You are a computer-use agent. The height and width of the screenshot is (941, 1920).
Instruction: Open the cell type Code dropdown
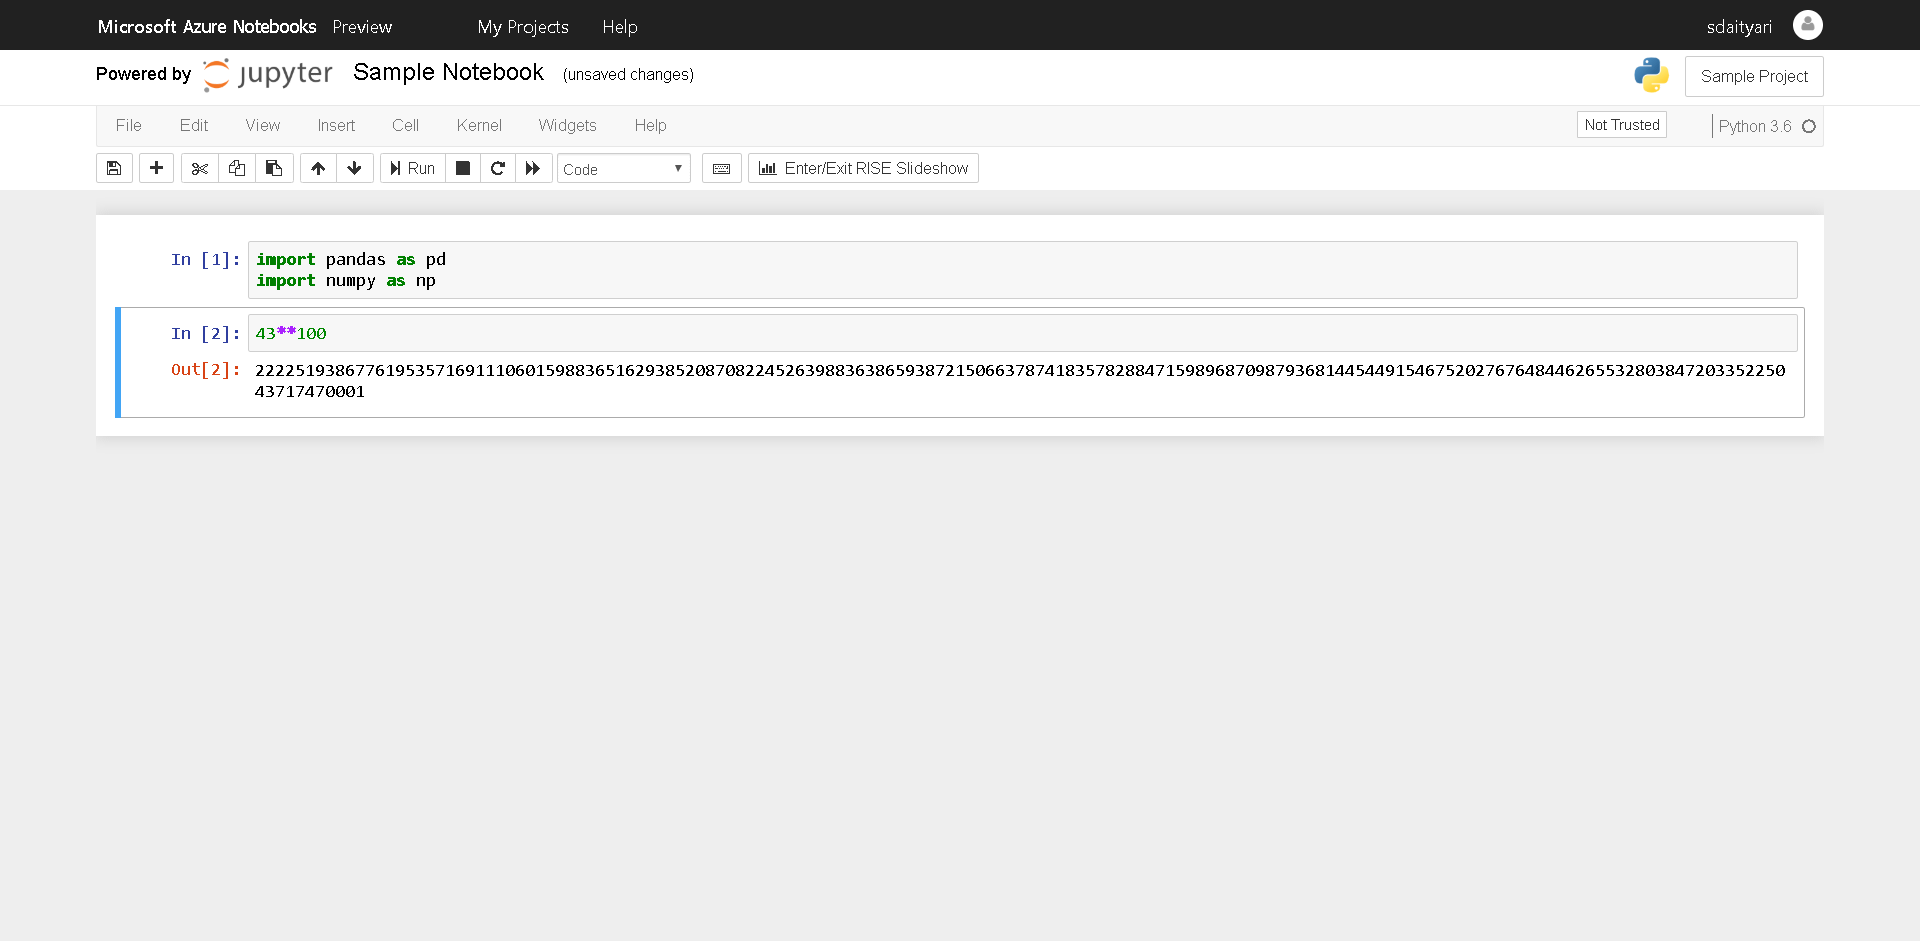(x=623, y=169)
